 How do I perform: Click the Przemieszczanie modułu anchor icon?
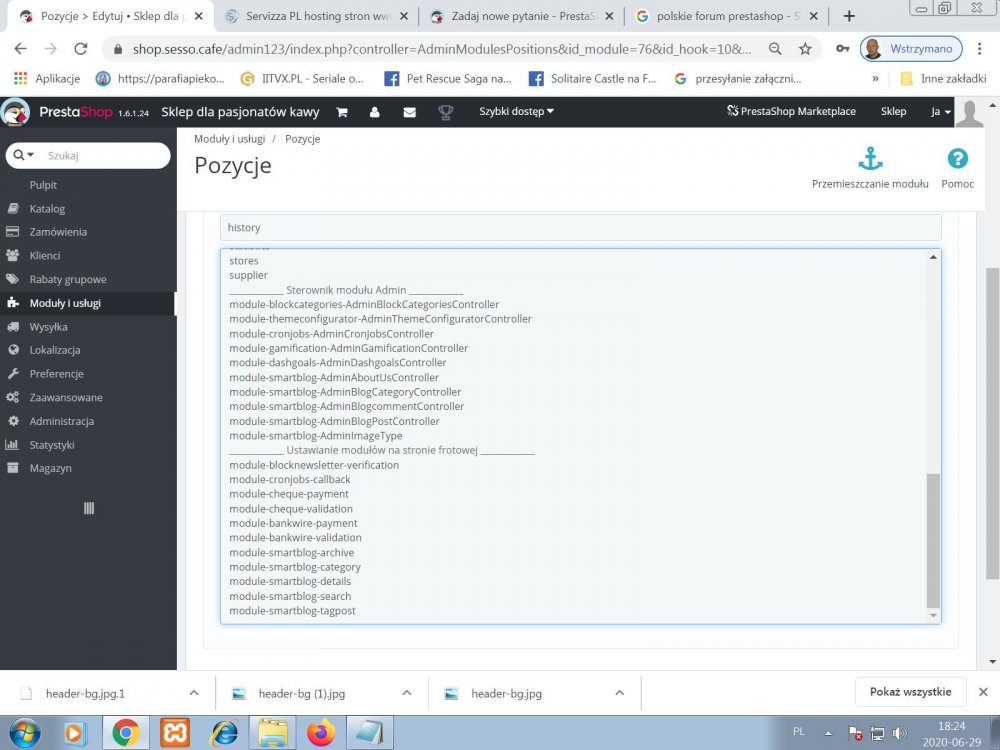click(x=870, y=158)
